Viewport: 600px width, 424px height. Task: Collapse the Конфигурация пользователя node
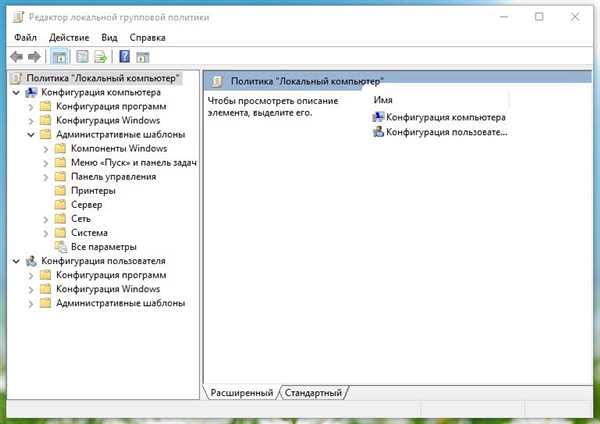click(x=16, y=261)
